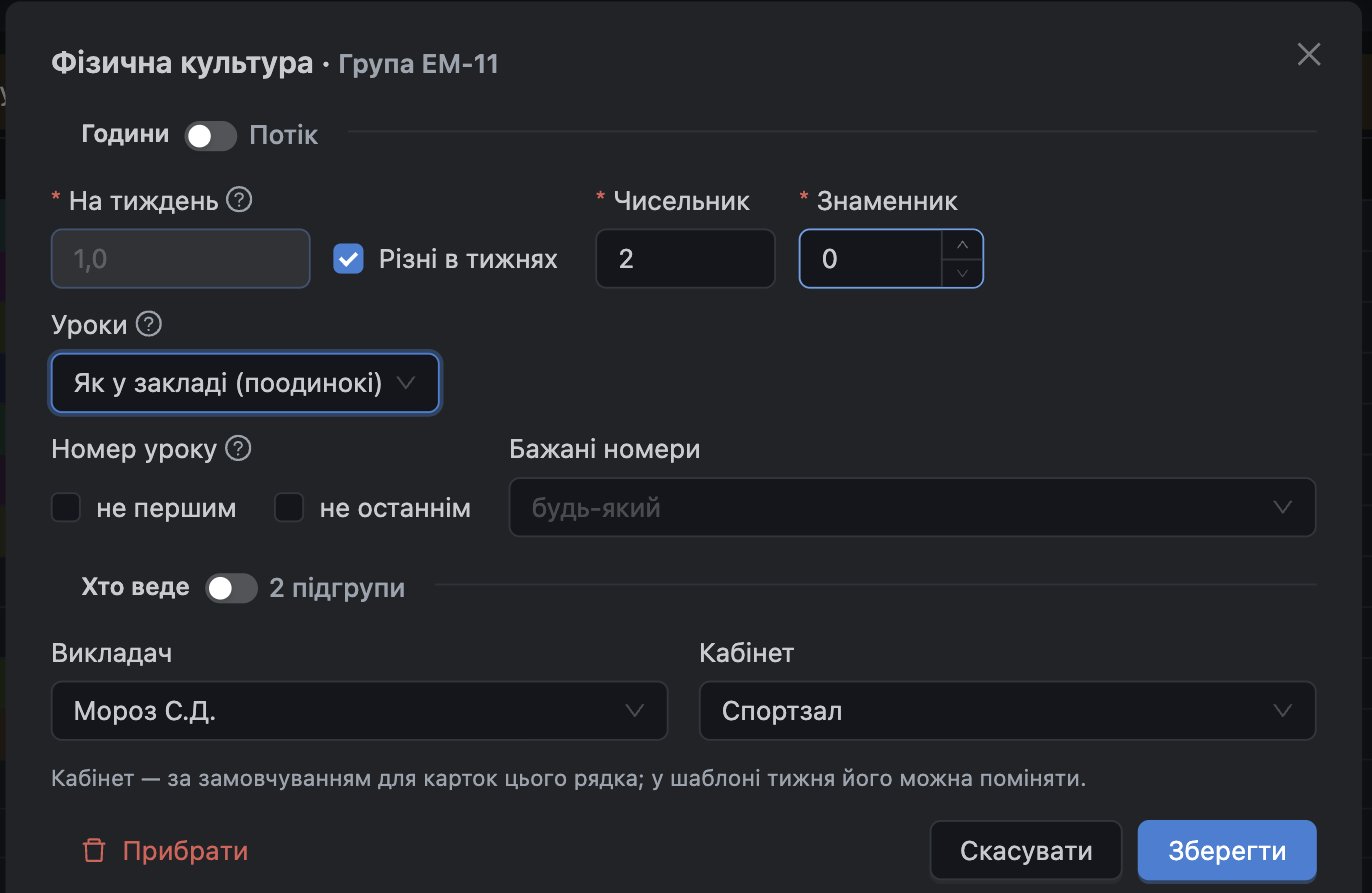Click the Скасувати button

(x=1026, y=851)
